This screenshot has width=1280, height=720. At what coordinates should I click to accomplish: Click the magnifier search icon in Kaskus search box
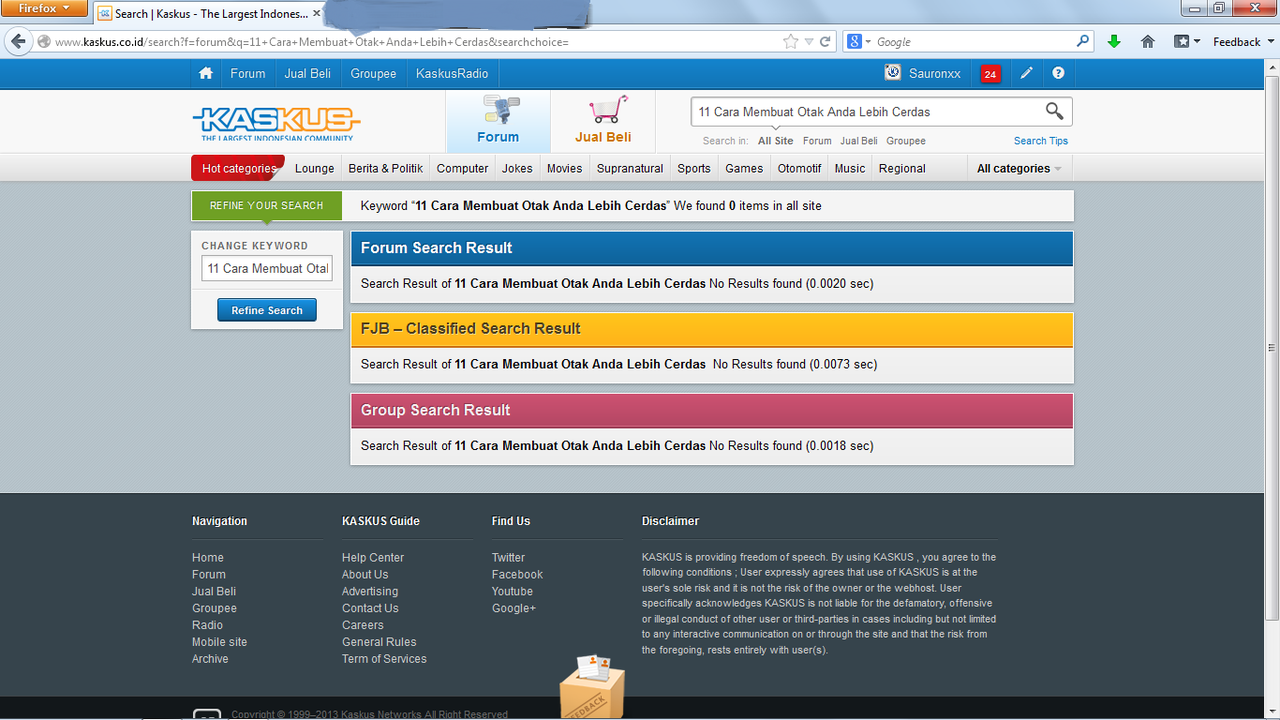click(1054, 111)
